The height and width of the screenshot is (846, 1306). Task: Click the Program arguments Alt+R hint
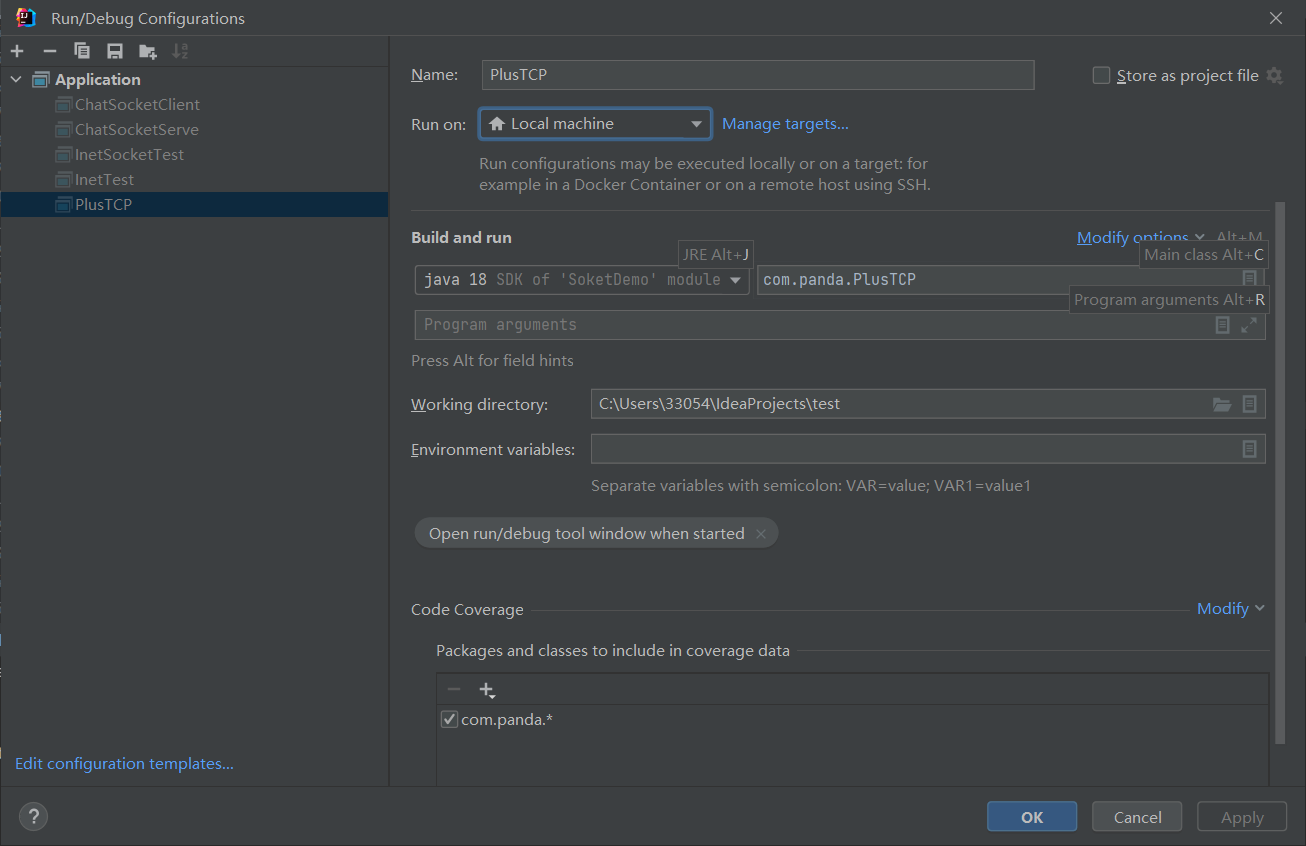[x=1169, y=300]
